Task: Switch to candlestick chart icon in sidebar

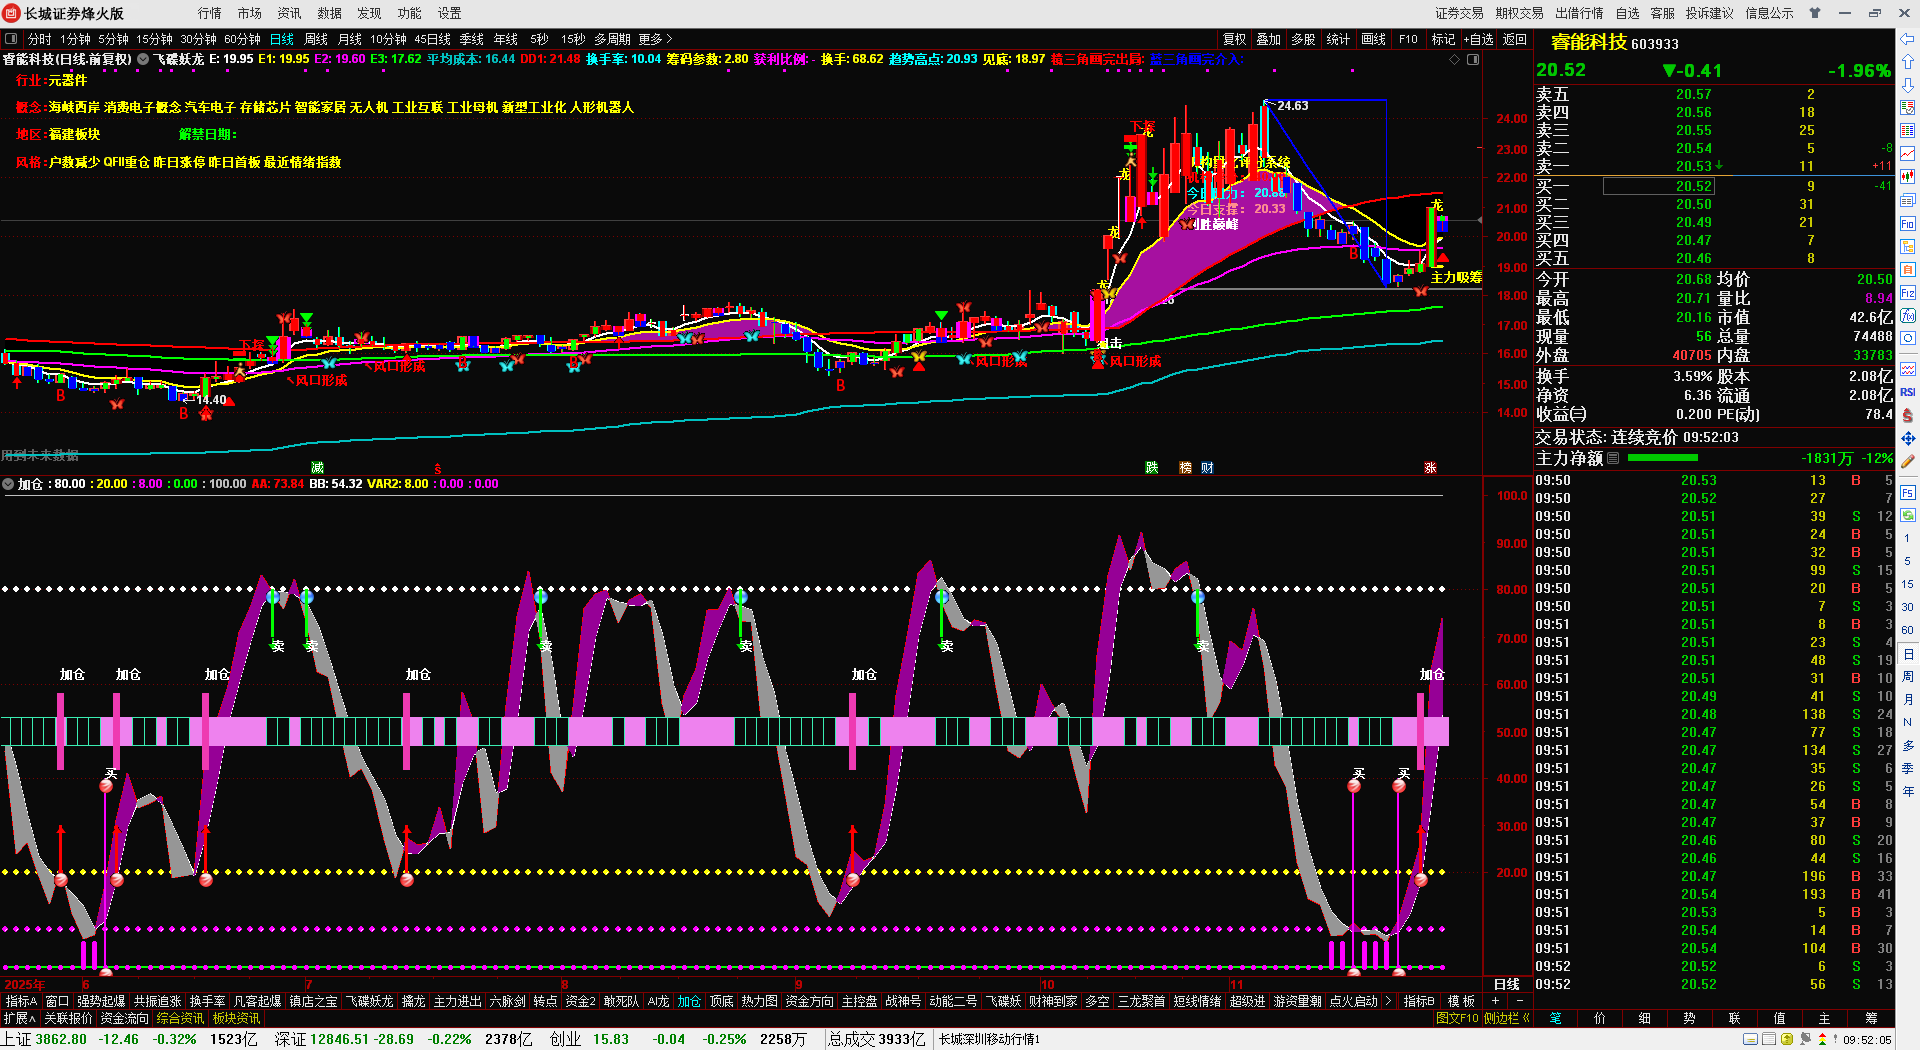Action: [x=1908, y=177]
